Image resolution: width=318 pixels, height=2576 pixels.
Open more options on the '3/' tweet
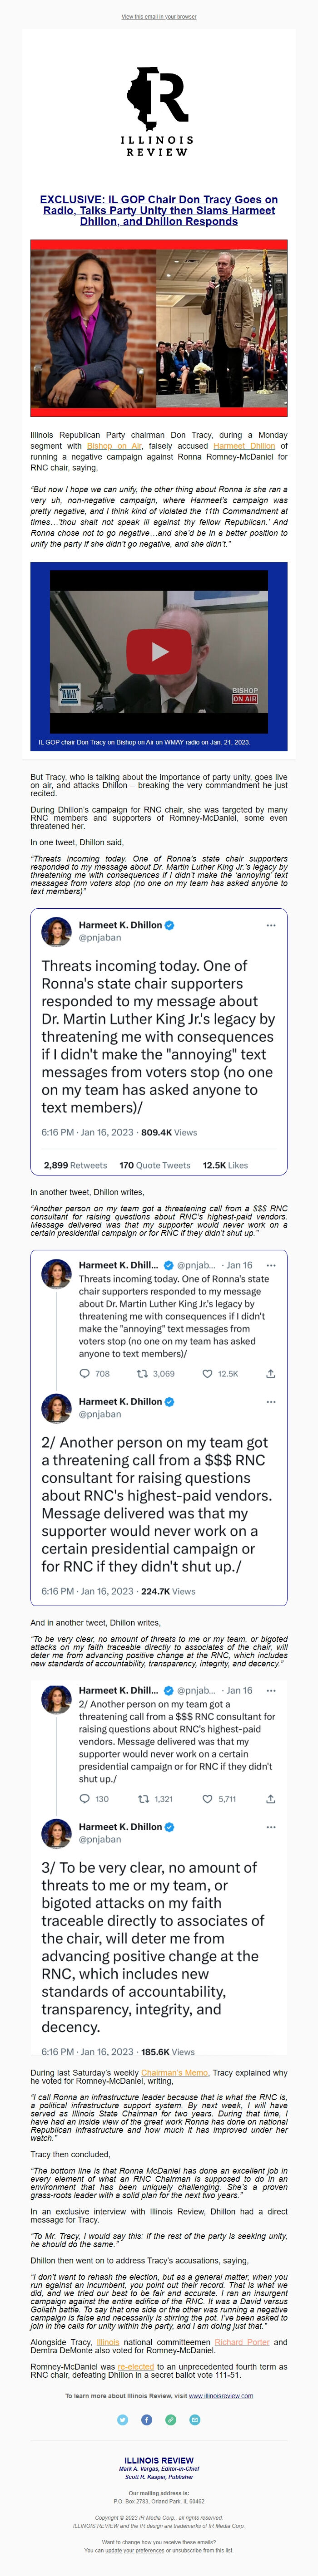(x=272, y=1827)
